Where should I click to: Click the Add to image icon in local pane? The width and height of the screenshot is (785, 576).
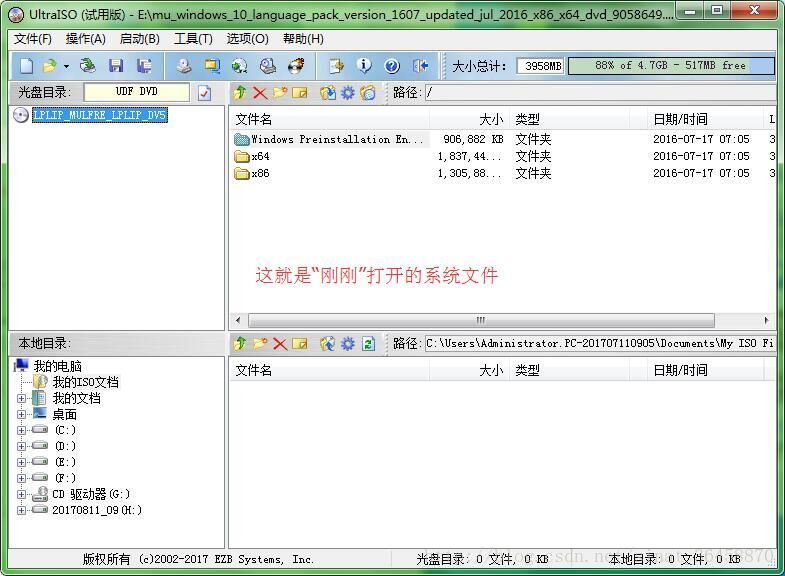point(328,344)
